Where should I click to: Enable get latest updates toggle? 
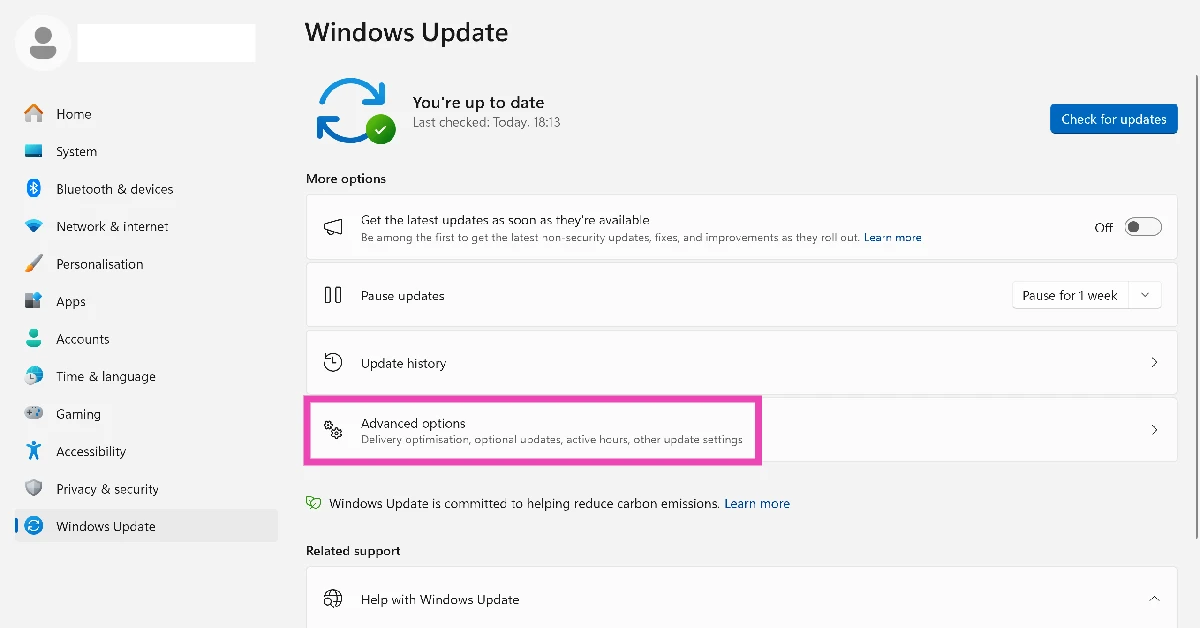pos(1143,227)
